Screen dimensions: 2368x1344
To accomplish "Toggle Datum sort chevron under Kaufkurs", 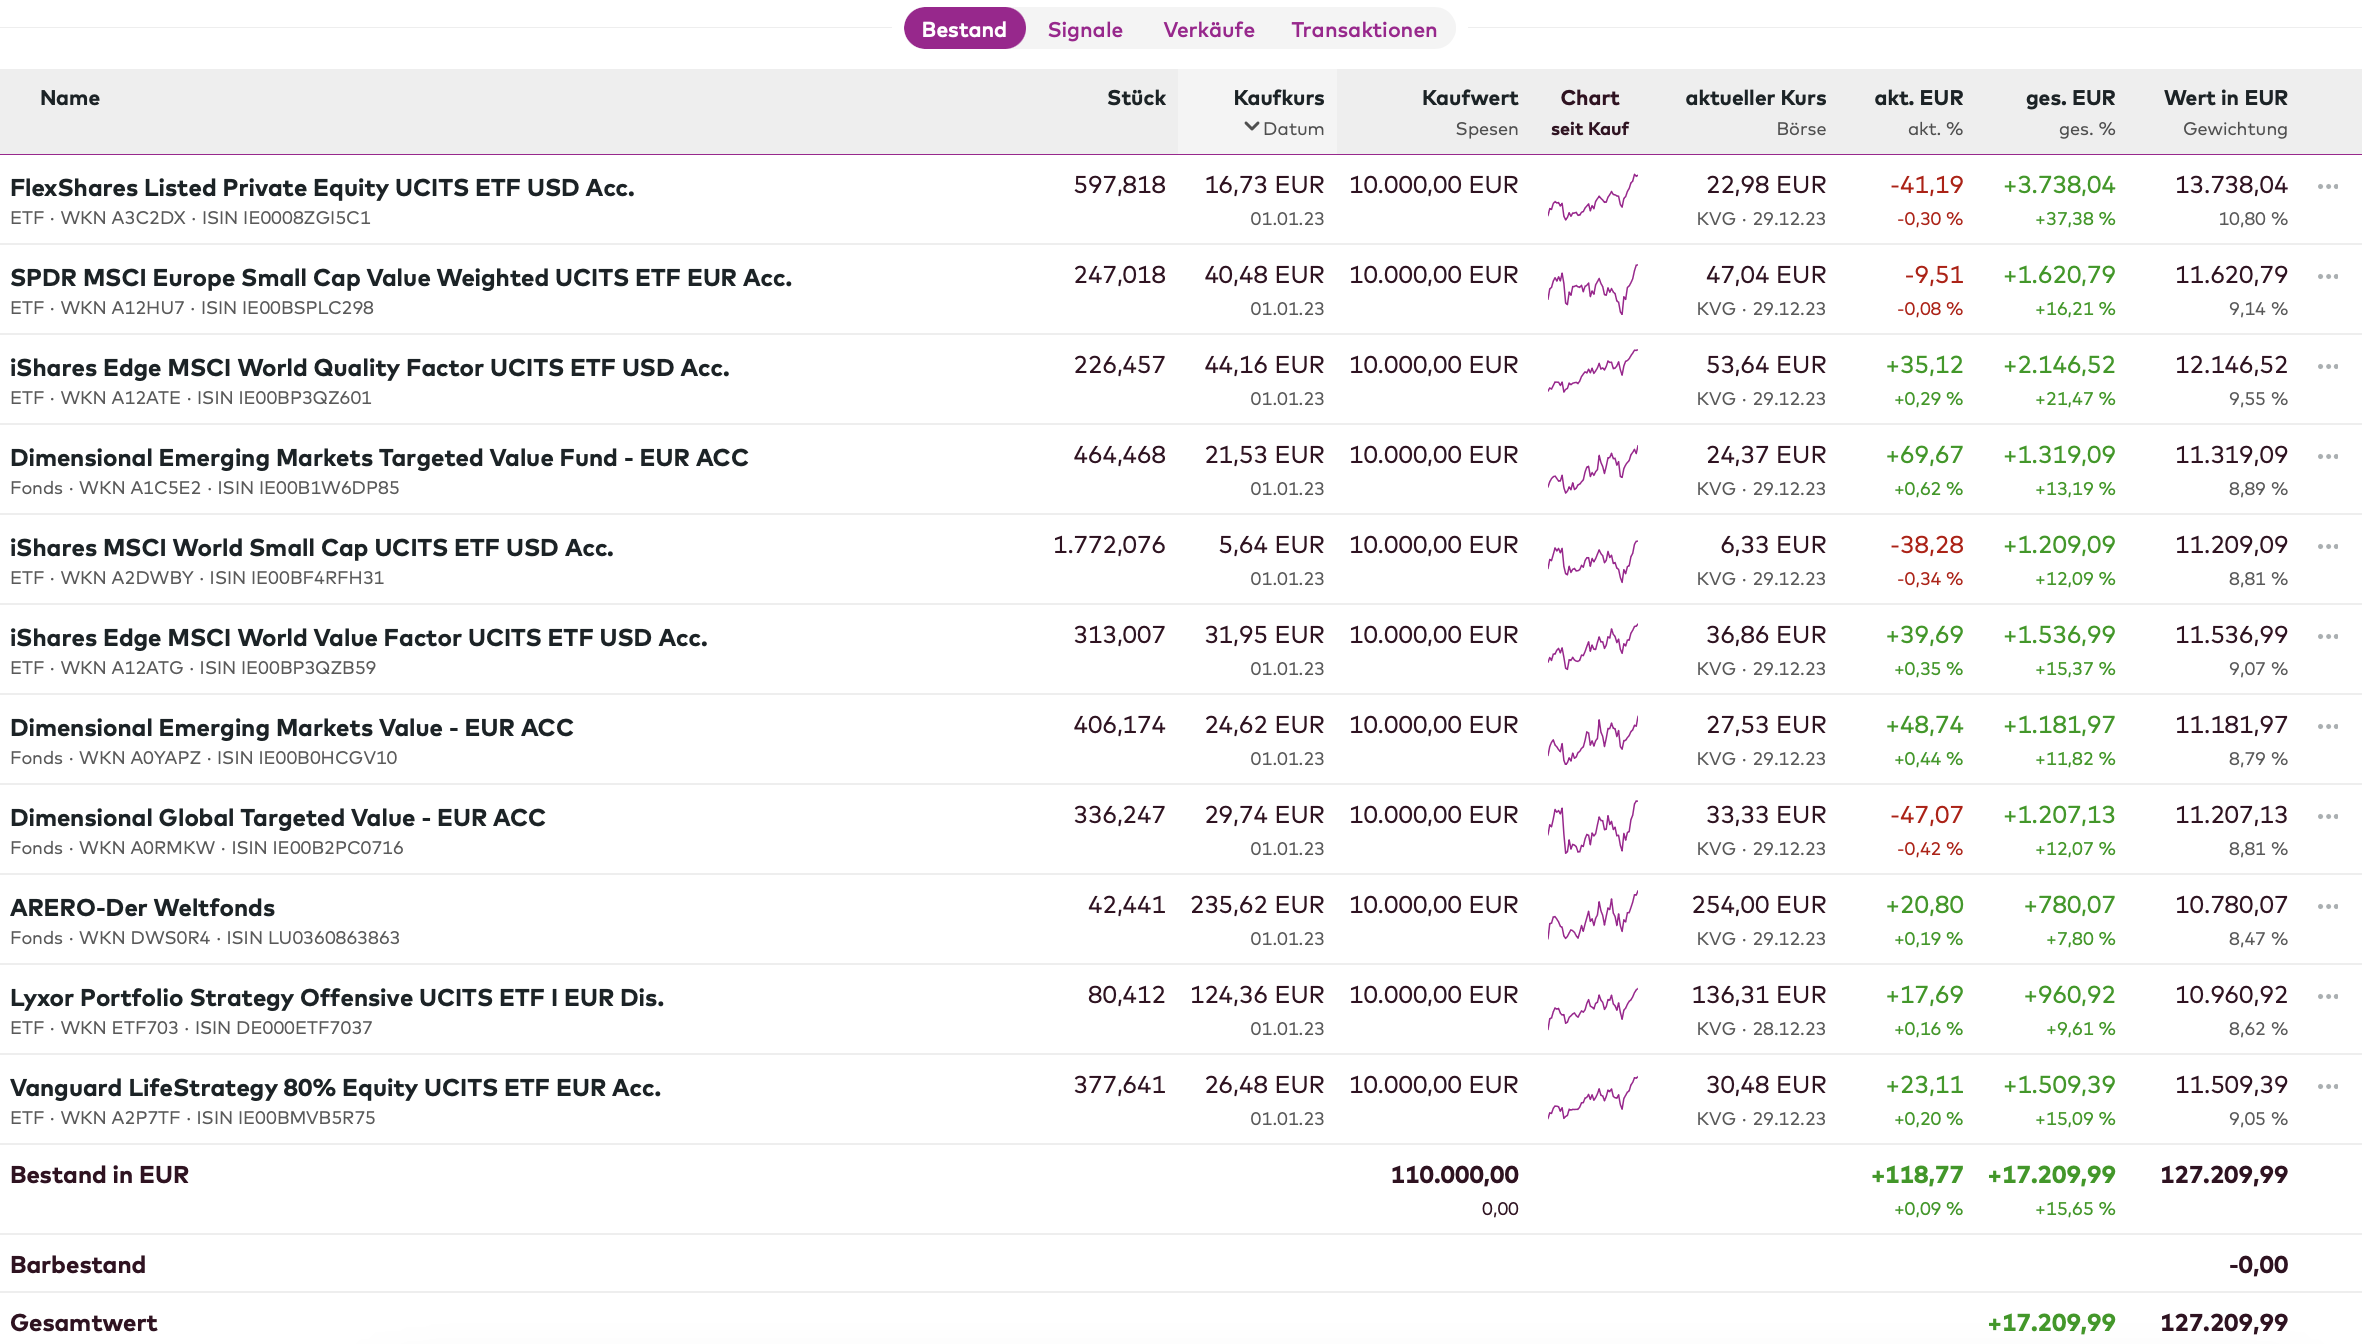I will point(1252,128).
